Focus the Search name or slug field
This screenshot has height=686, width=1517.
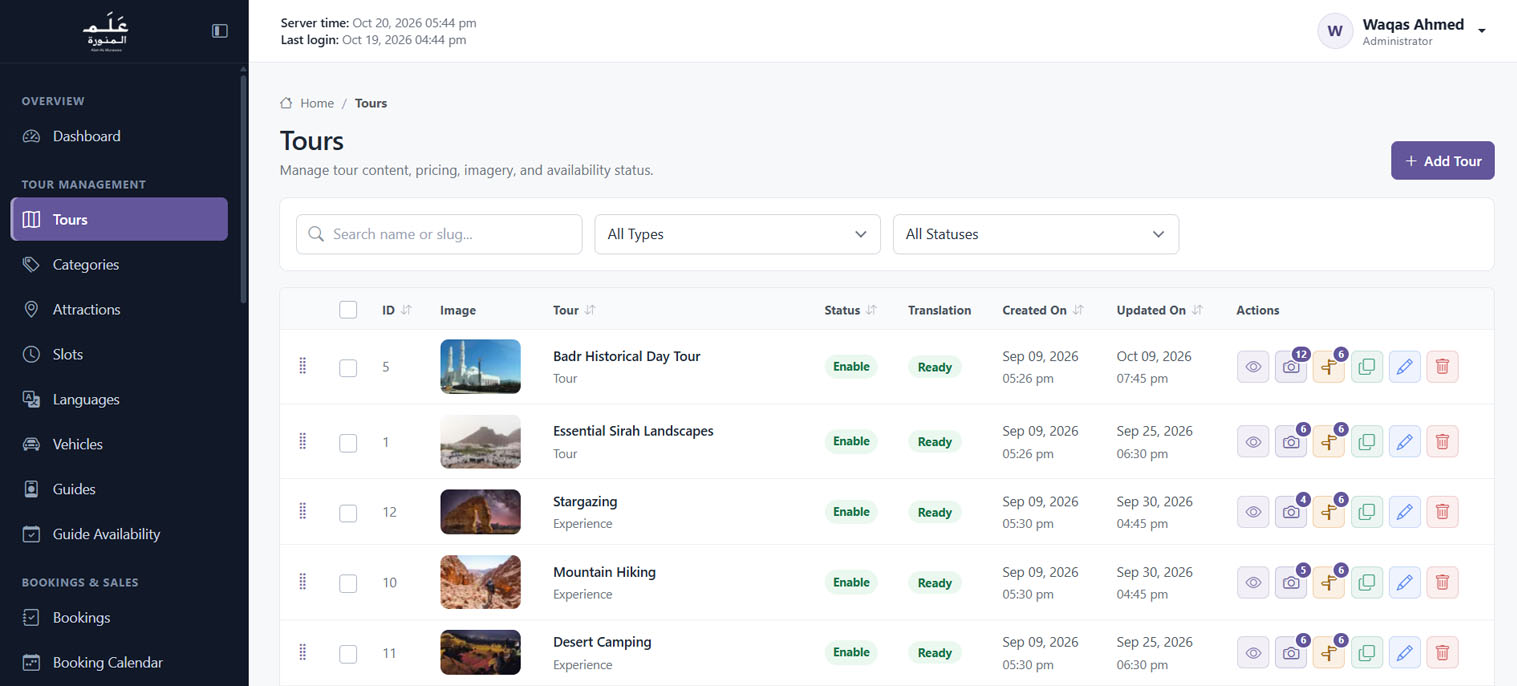(439, 234)
